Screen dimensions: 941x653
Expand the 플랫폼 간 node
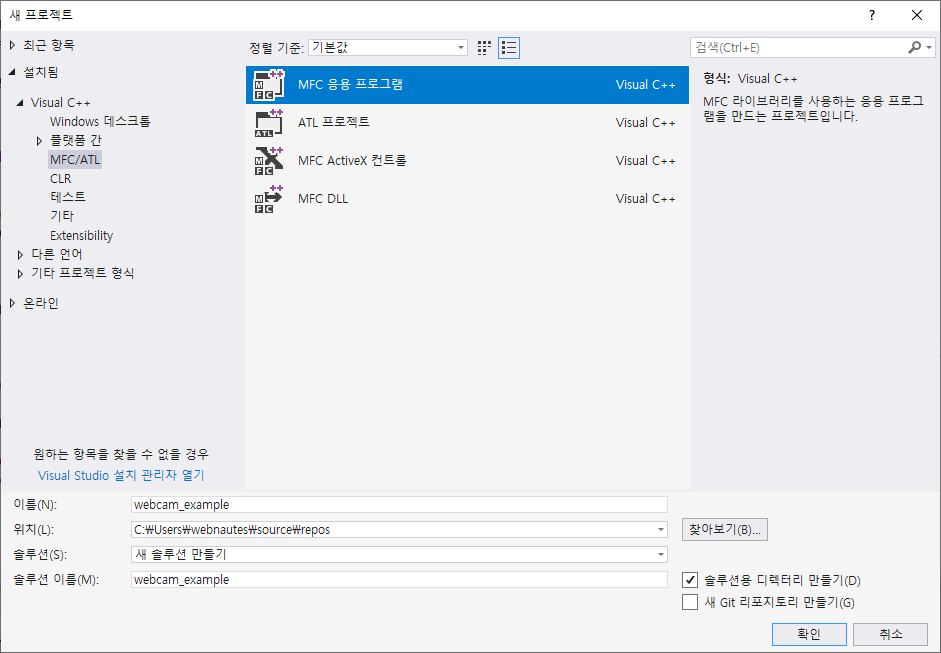pyautogui.click(x=39, y=141)
